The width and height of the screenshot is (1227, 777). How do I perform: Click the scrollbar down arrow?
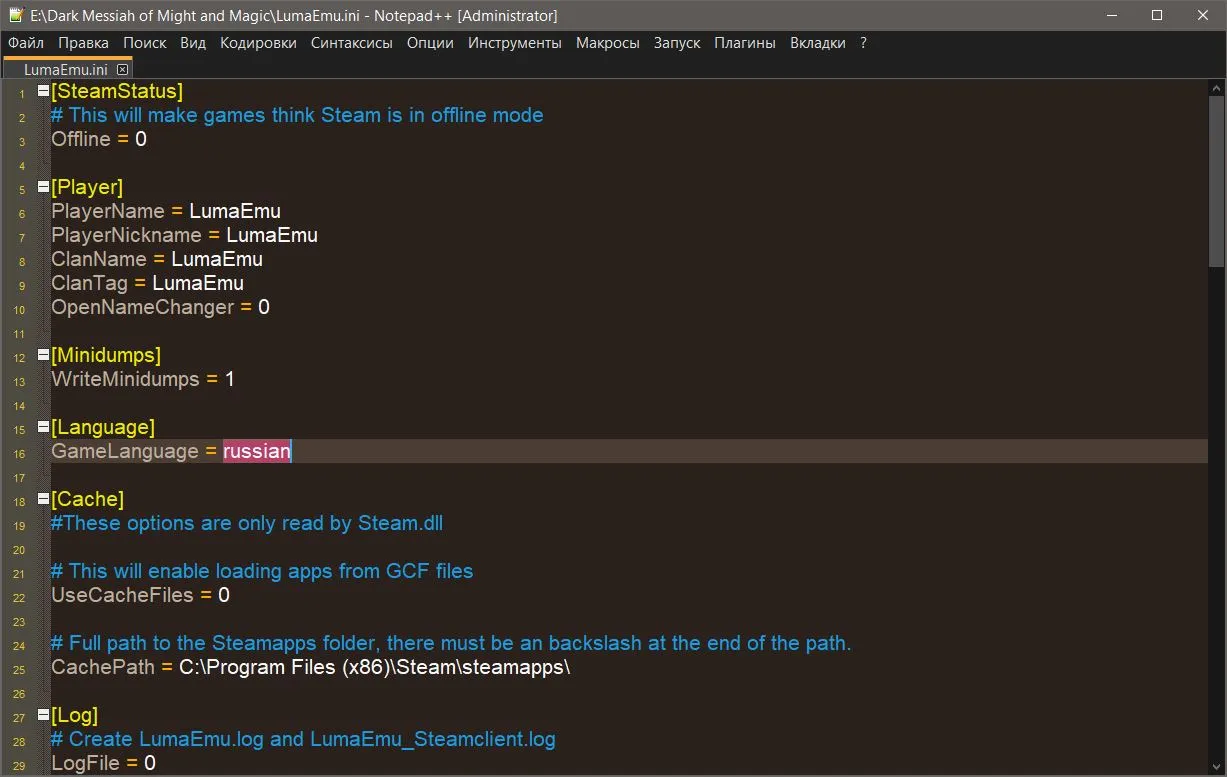1216,767
